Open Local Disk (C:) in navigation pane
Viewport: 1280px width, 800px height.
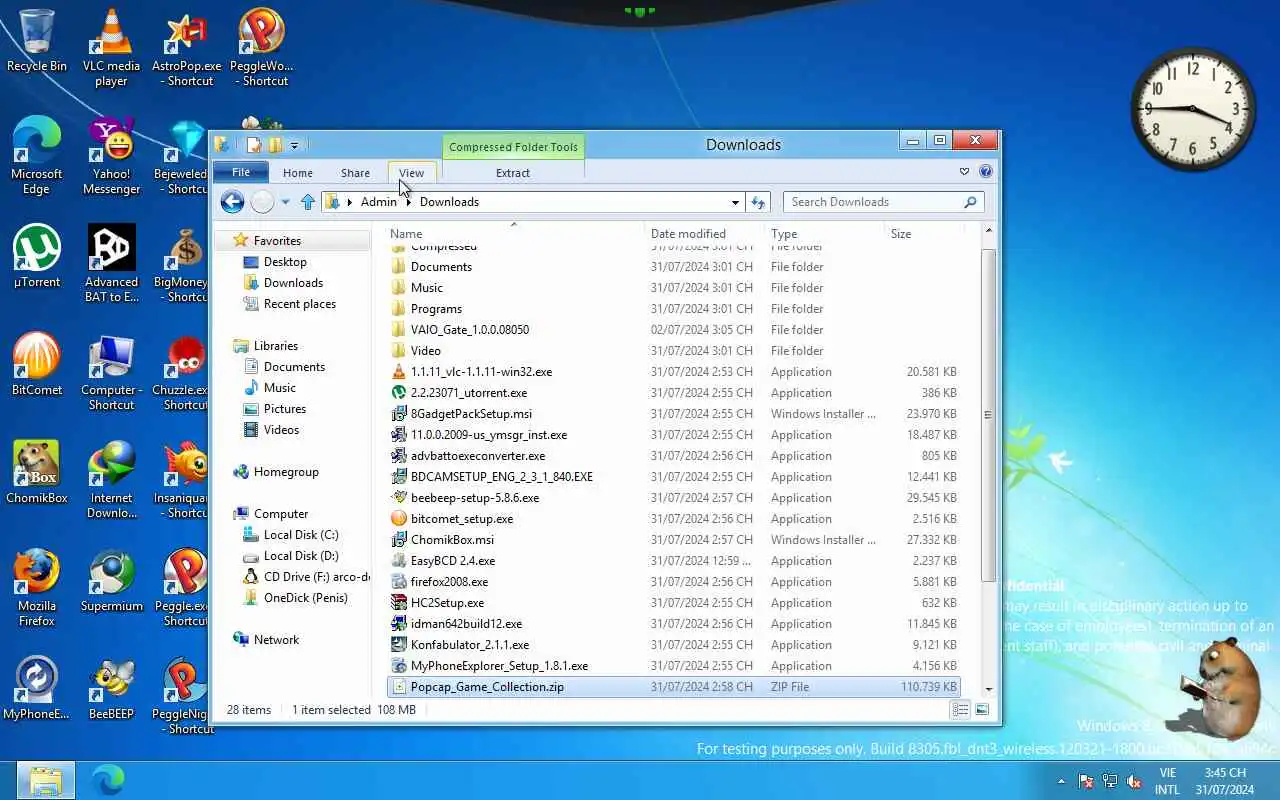301,535
